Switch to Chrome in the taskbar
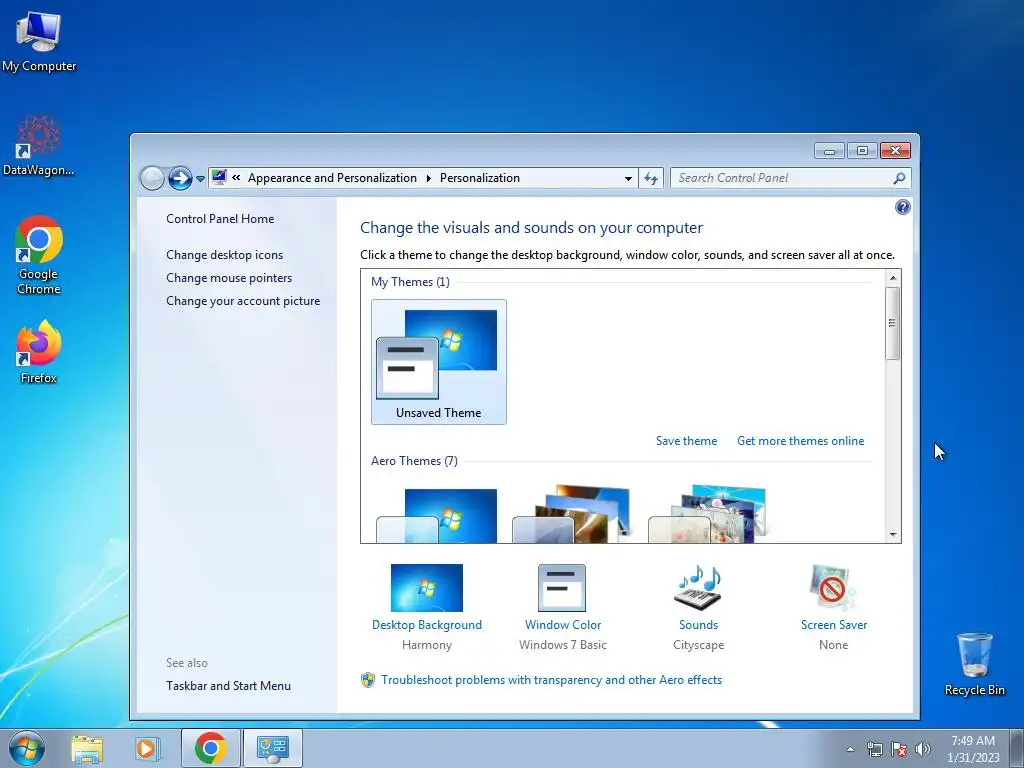The image size is (1024, 768). click(210, 748)
